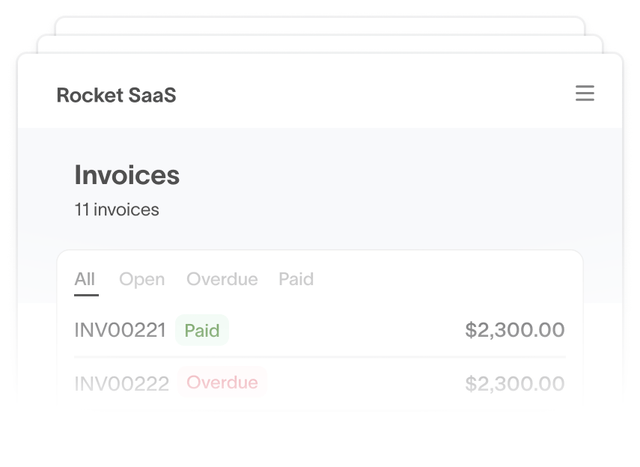The image size is (640, 467).
Task: Click the INV00221 amount $2,300.00
Action: [514, 330]
